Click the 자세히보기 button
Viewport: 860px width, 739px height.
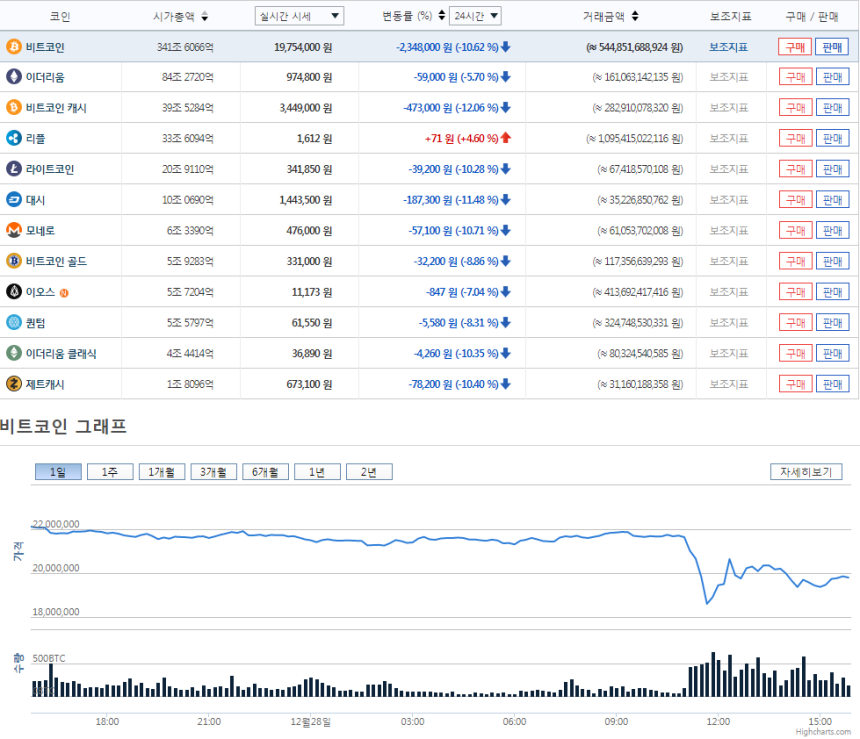[806, 472]
